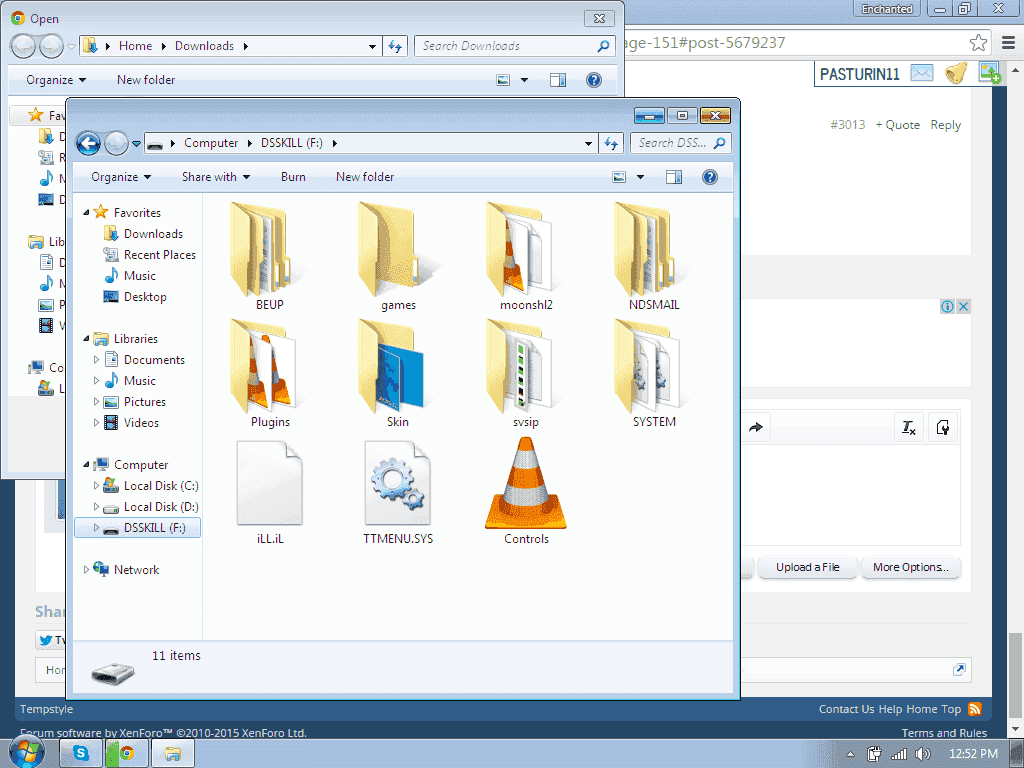Open Chrome from the taskbar
The width and height of the screenshot is (1024, 768).
(x=126, y=753)
